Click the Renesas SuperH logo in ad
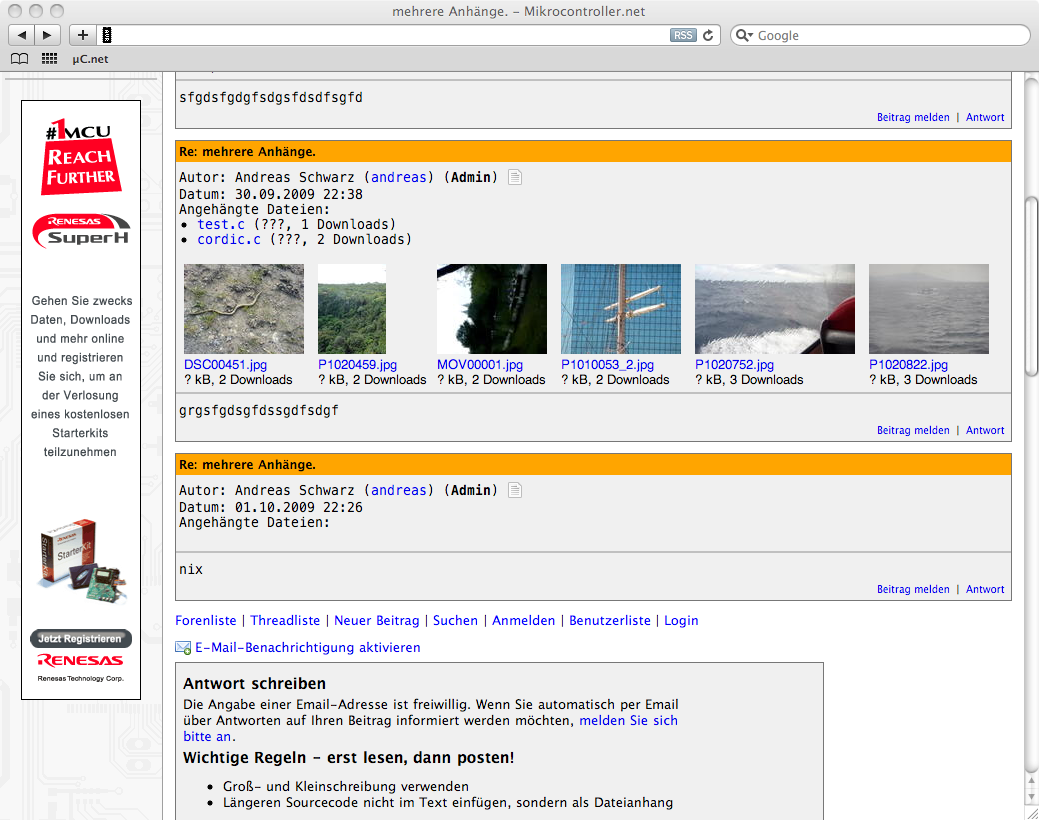Image resolution: width=1039 pixels, height=820 pixels. tap(81, 231)
